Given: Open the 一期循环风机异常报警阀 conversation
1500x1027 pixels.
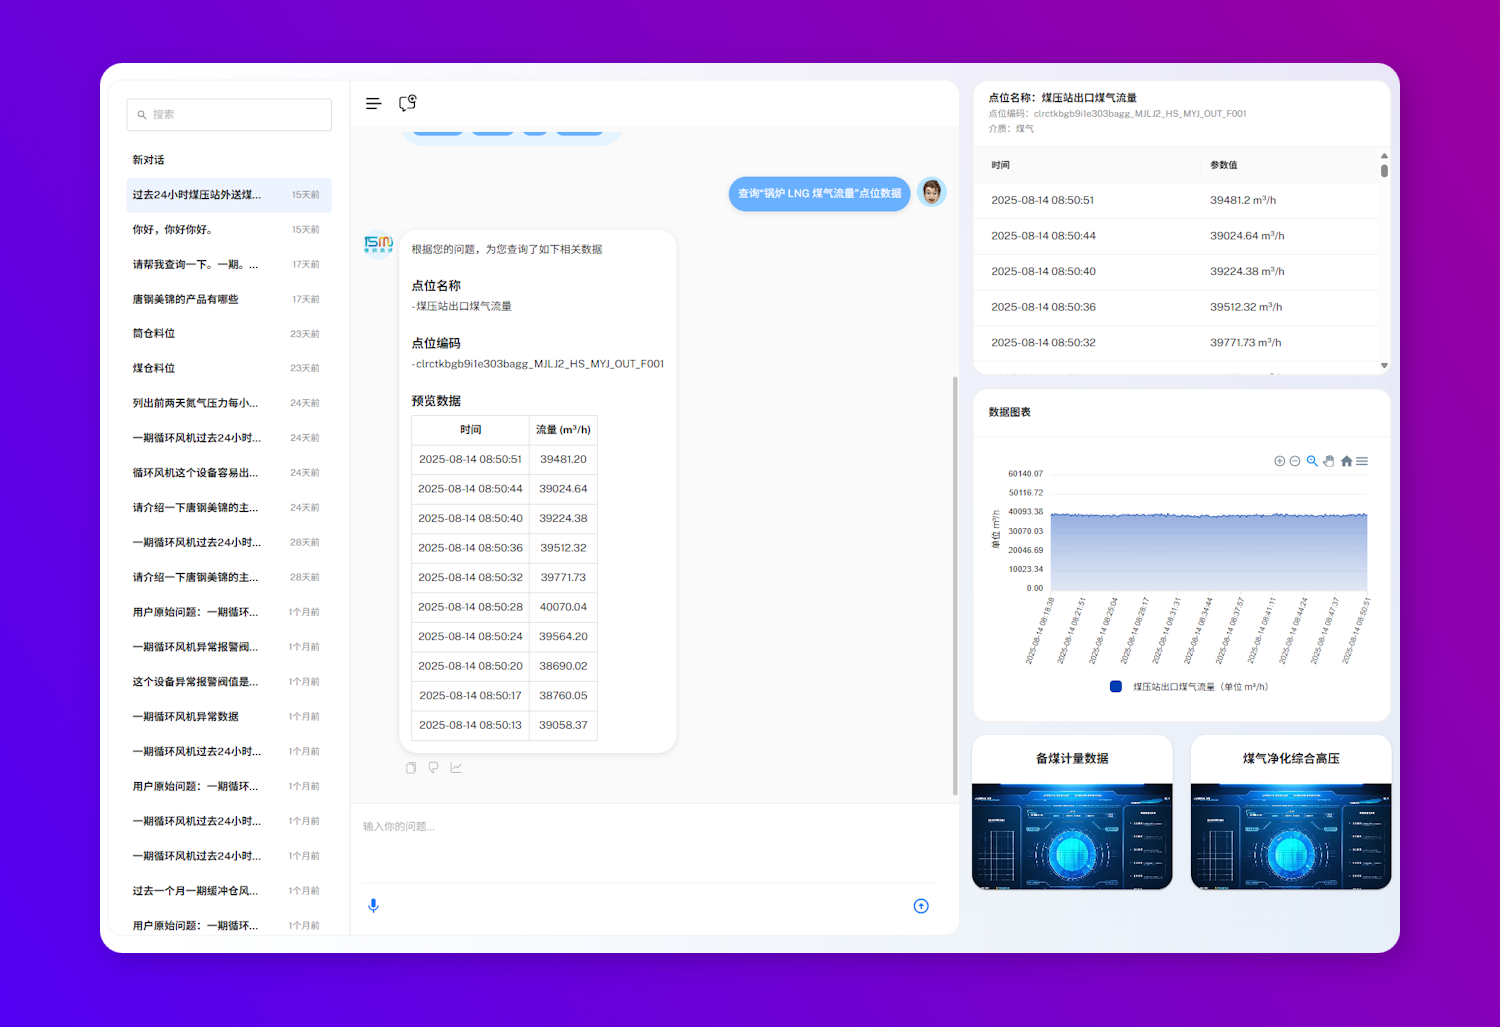Looking at the screenshot, I should 229,647.
